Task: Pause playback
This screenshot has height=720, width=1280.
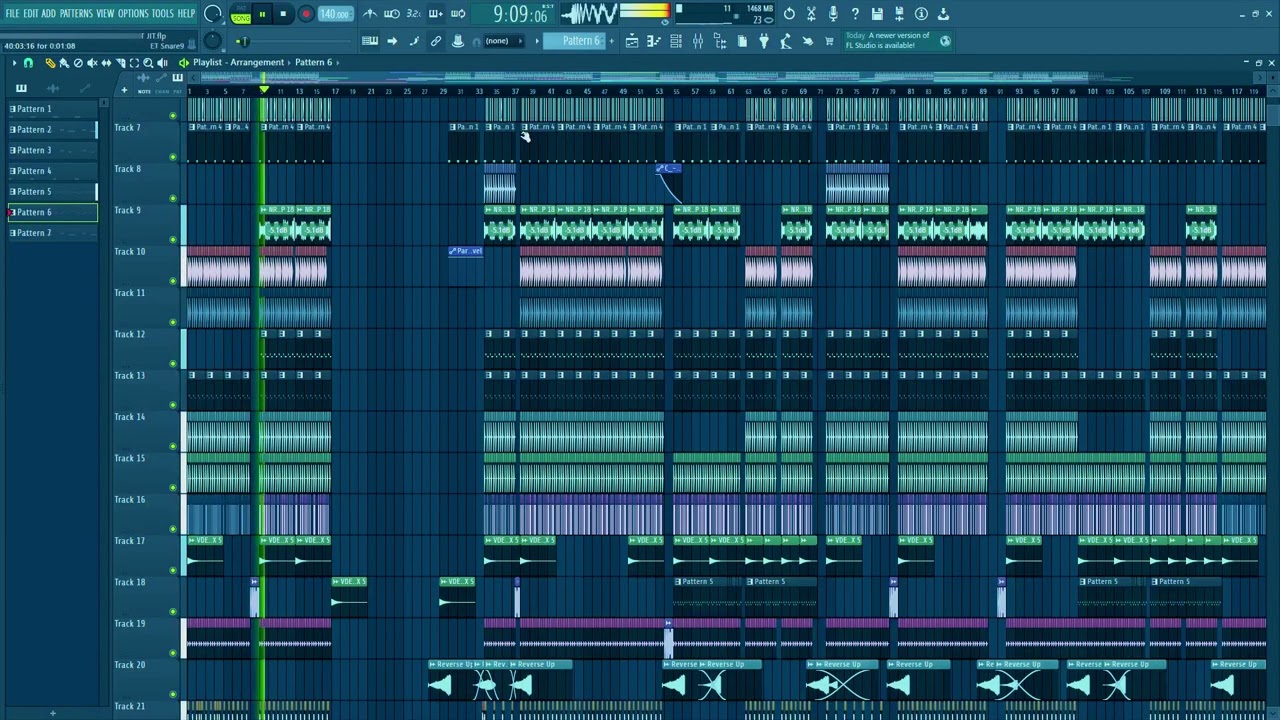Action: (262, 14)
